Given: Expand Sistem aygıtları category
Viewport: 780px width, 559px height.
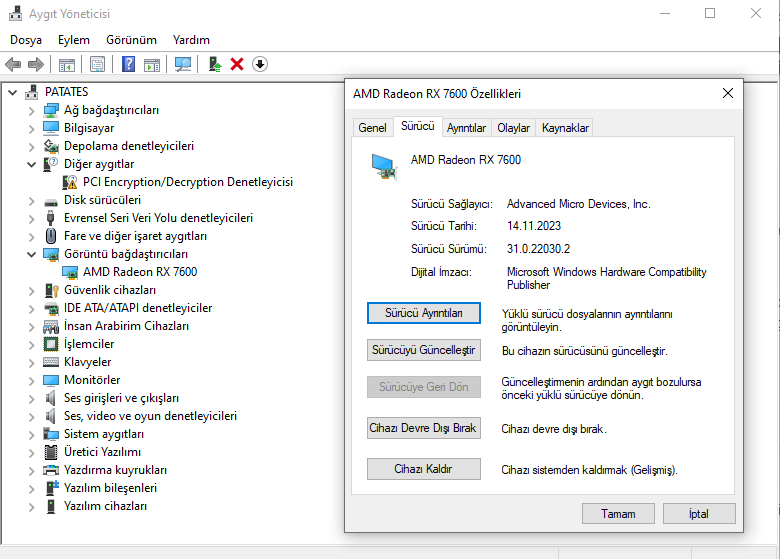Looking at the screenshot, I should (x=32, y=435).
